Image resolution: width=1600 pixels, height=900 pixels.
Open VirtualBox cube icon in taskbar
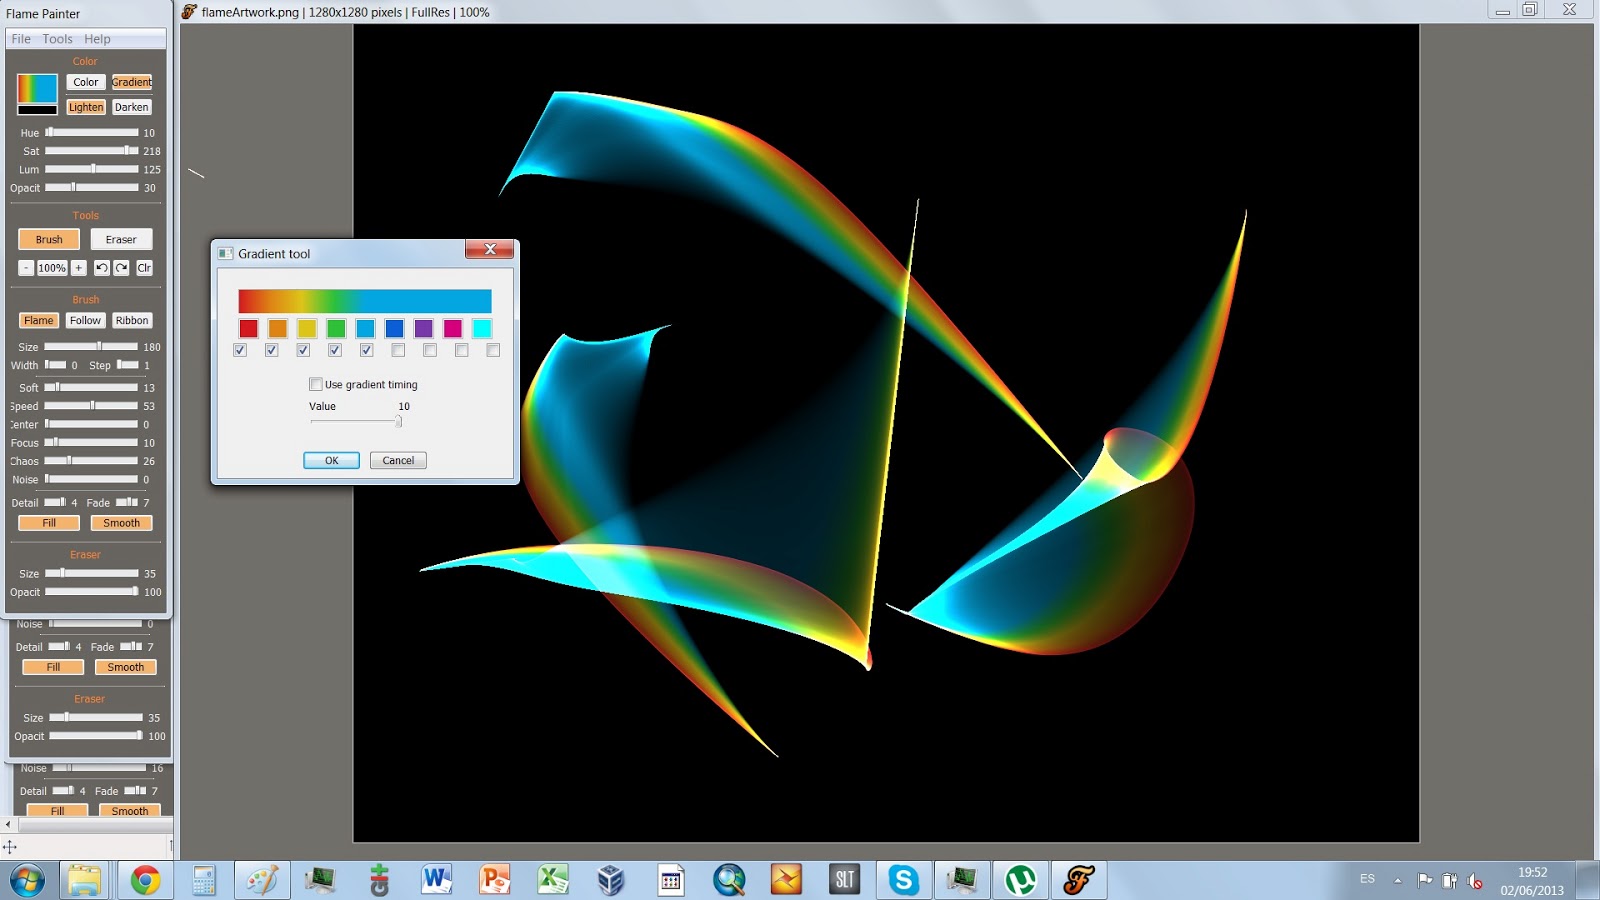coord(610,880)
